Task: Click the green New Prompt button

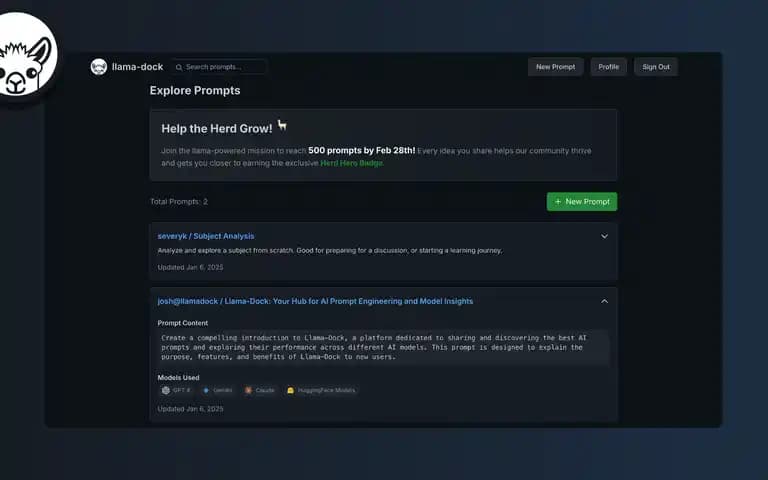Action: (x=582, y=201)
